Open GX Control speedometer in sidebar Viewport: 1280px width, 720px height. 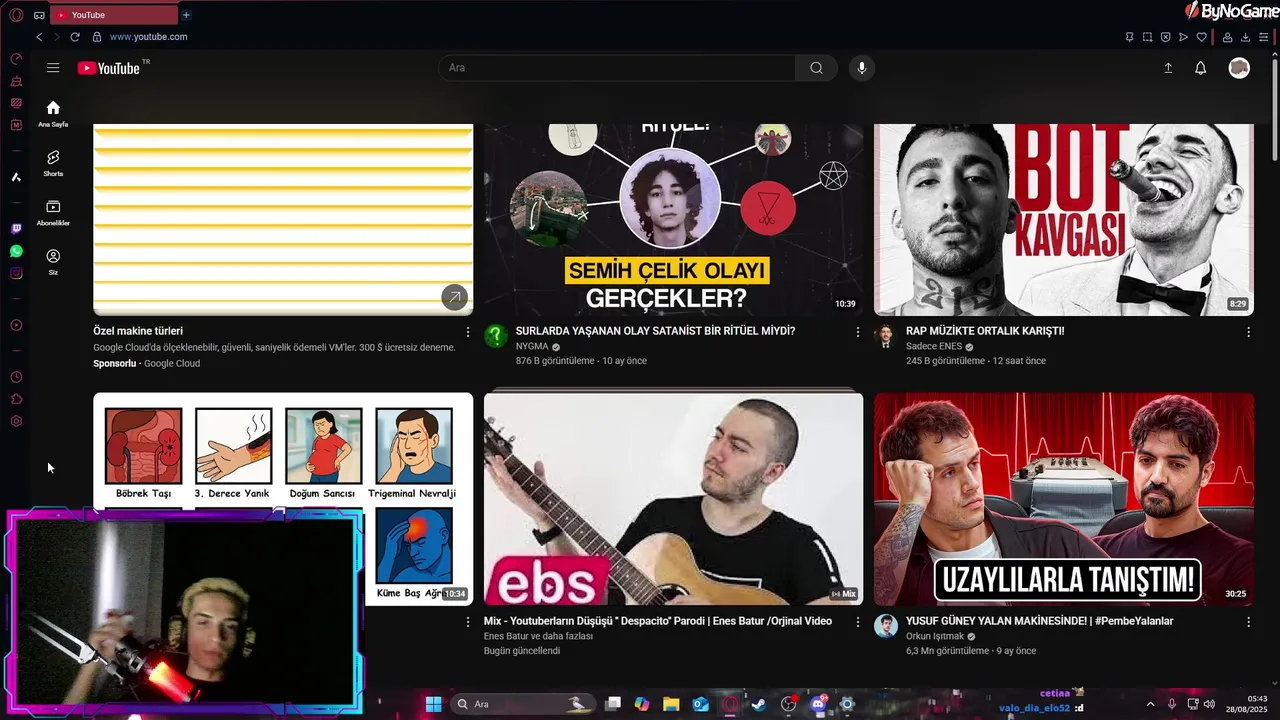tap(16, 59)
